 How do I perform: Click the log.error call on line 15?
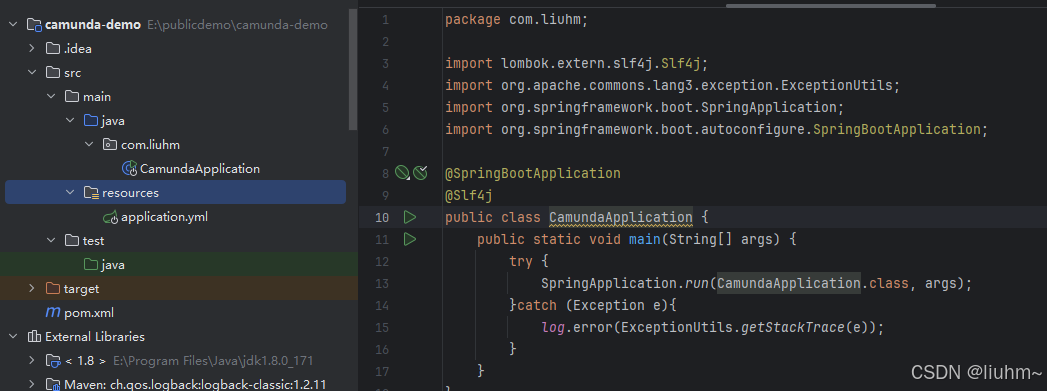[x=580, y=328]
